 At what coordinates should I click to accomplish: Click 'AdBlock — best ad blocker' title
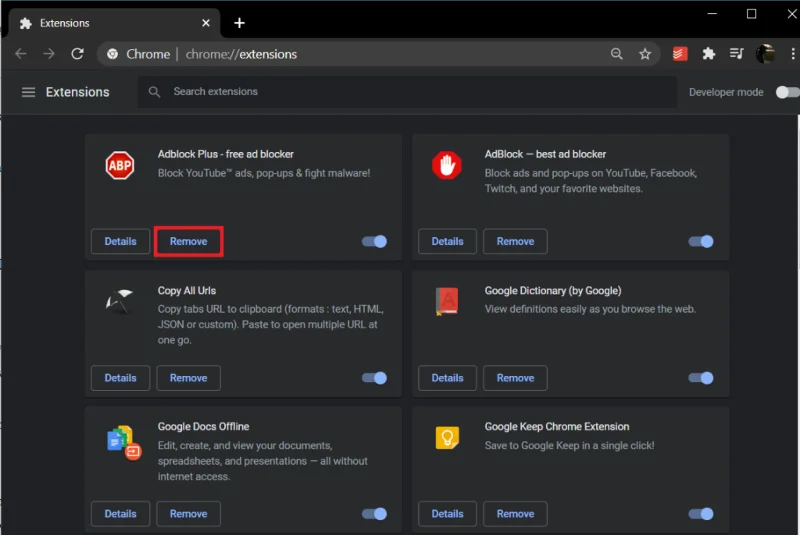pos(545,154)
